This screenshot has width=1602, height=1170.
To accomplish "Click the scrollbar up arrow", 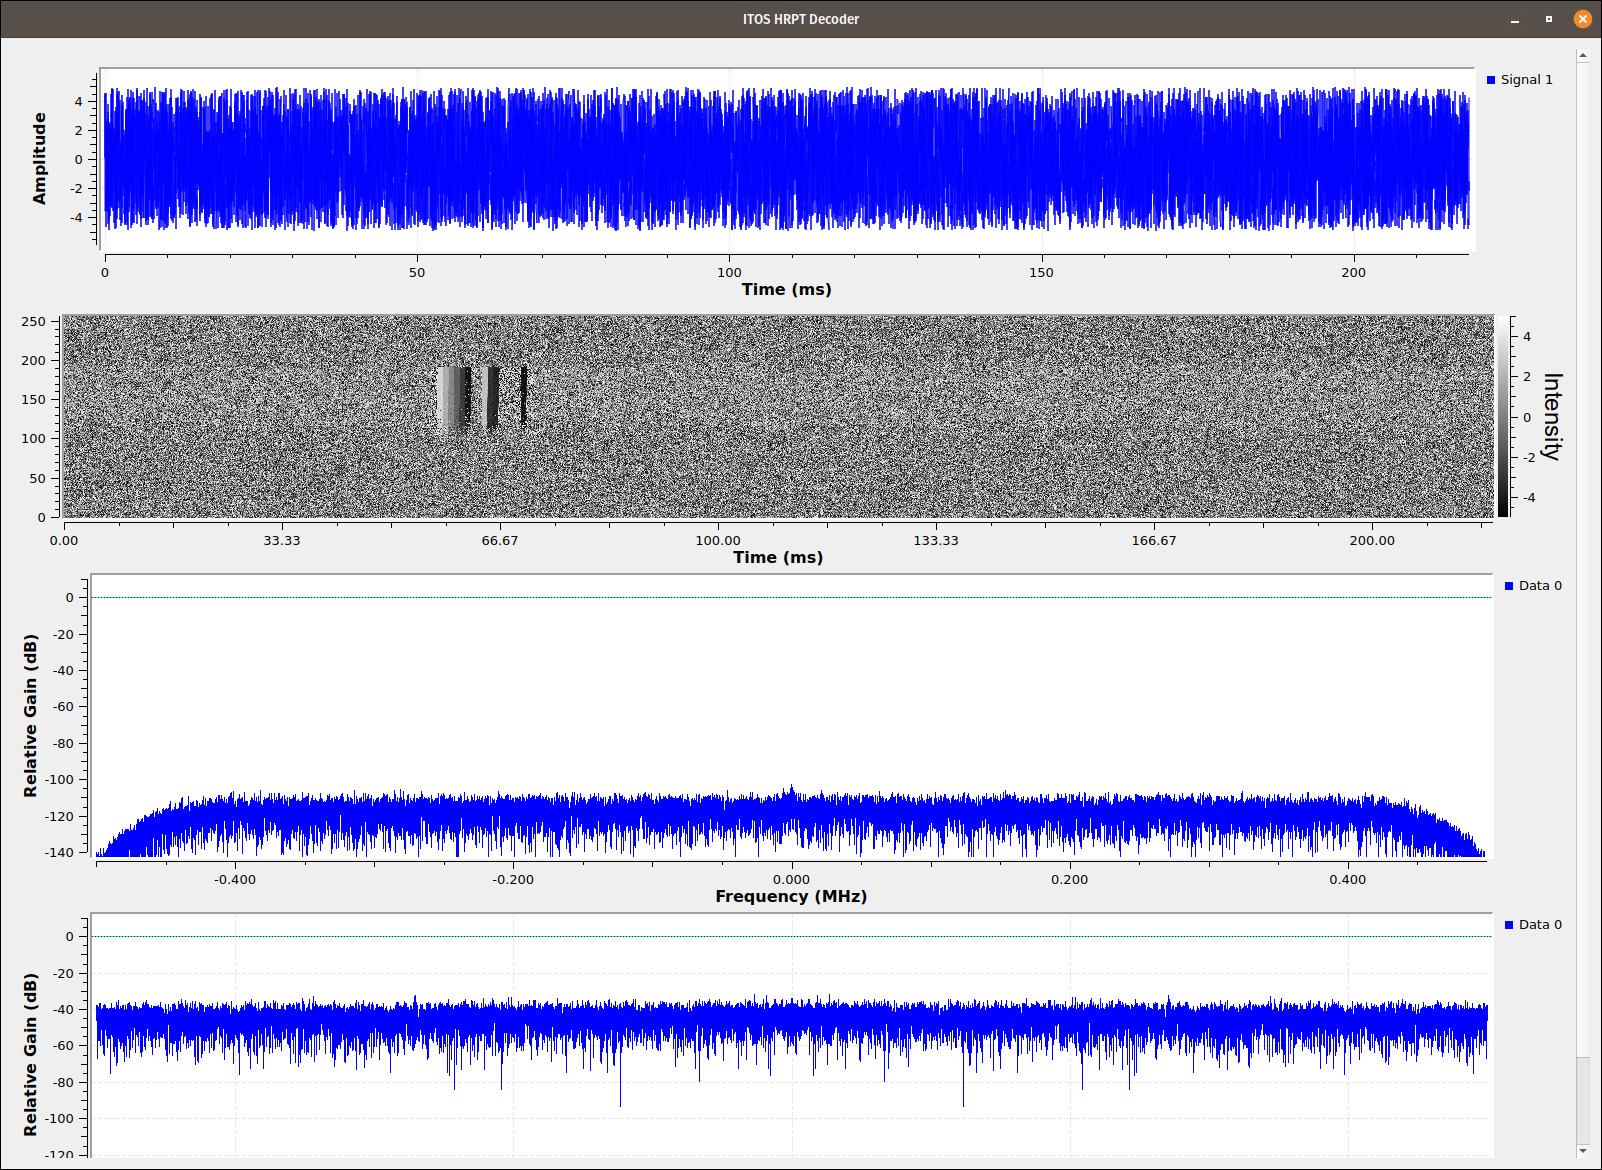I will pyautogui.click(x=1583, y=56).
